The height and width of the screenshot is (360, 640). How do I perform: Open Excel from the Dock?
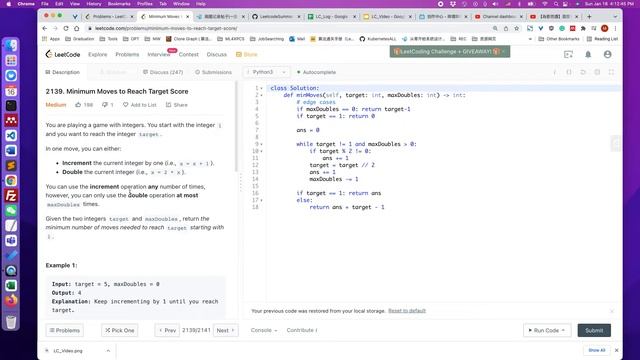(11, 286)
